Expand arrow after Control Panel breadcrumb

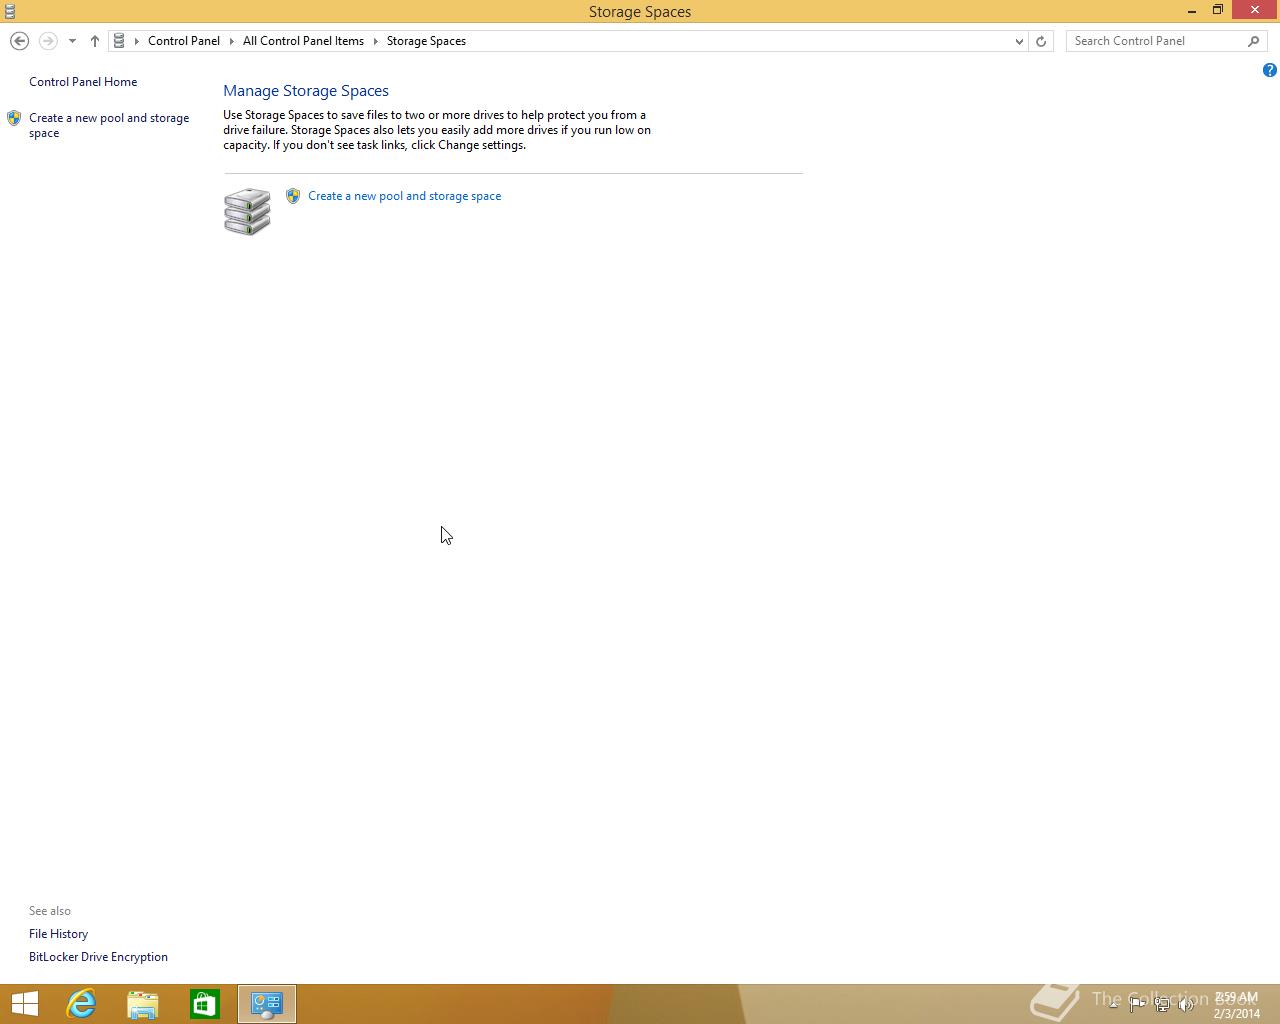(x=232, y=41)
